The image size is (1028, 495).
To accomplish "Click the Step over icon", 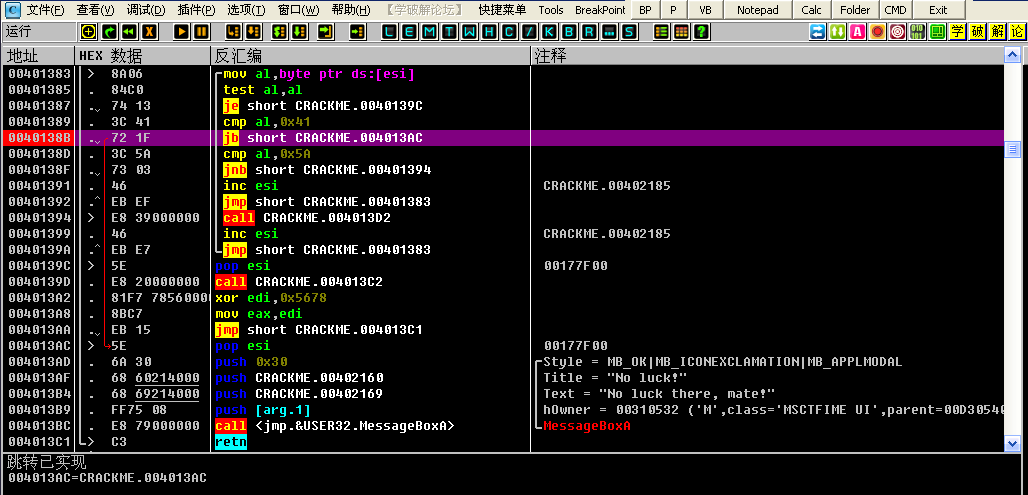I will point(254,31).
